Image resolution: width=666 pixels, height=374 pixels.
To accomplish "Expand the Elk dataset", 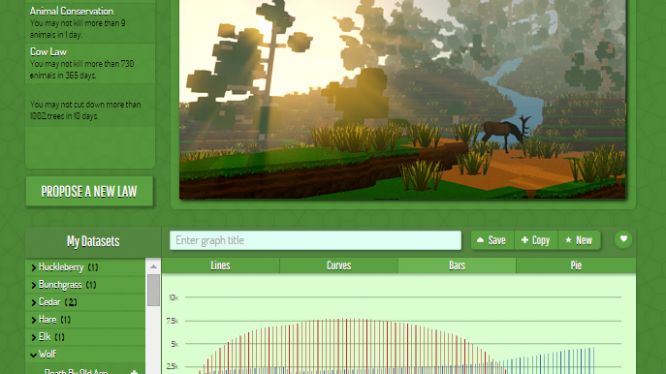I will click(x=85, y=337).
